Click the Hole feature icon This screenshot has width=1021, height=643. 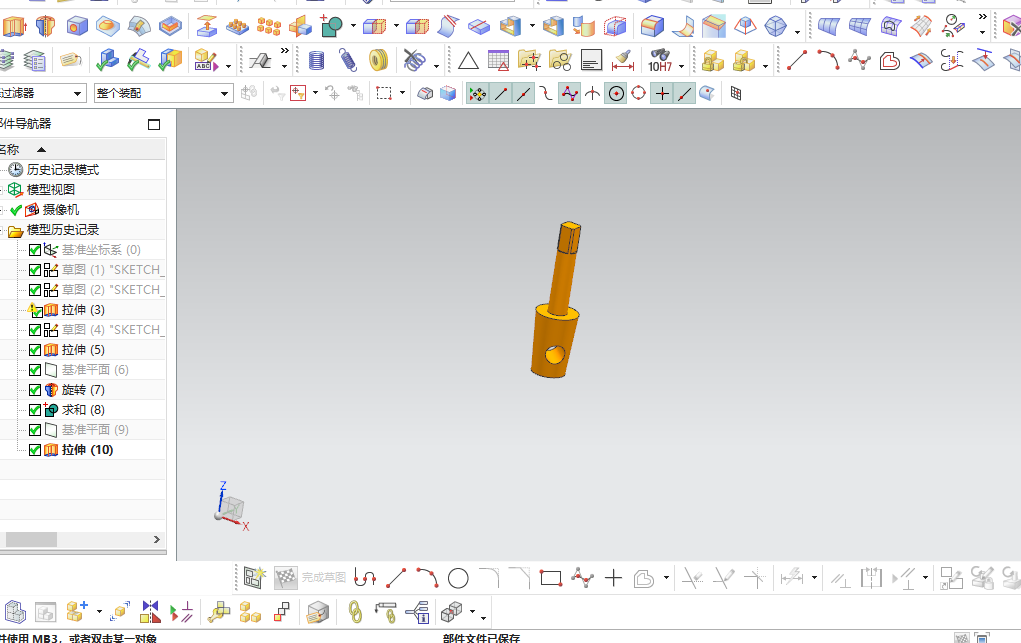(x=77, y=26)
